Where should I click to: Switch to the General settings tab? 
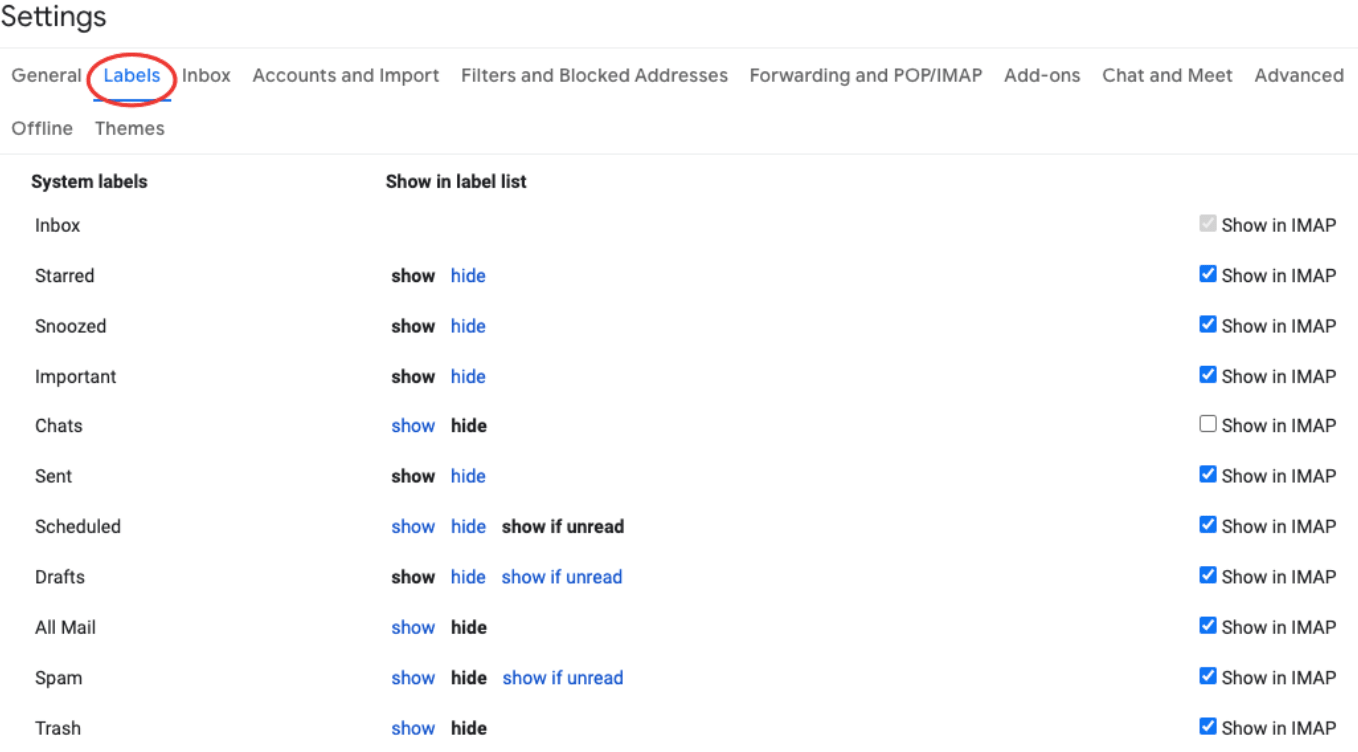tap(46, 75)
